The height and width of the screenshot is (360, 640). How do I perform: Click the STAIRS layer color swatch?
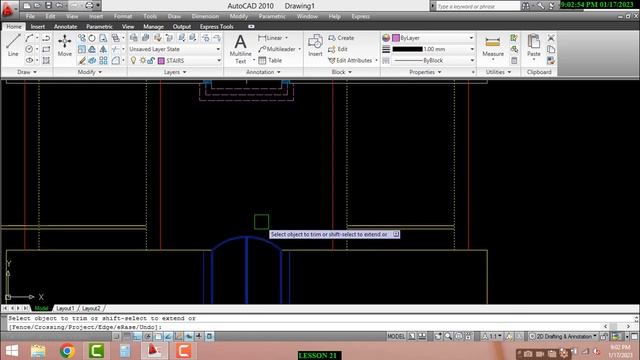pos(161,60)
